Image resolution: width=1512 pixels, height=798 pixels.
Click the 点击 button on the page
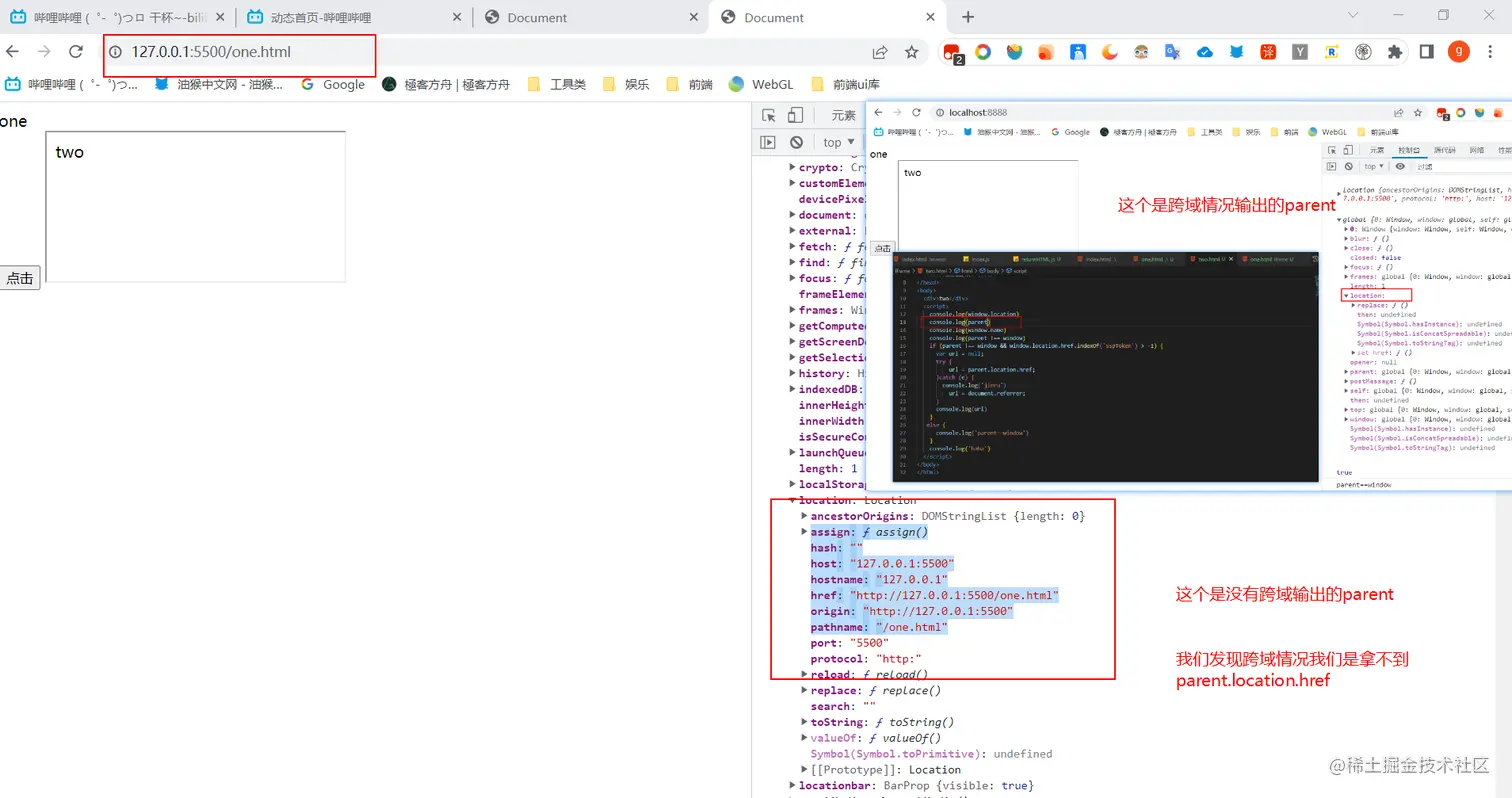point(20,279)
